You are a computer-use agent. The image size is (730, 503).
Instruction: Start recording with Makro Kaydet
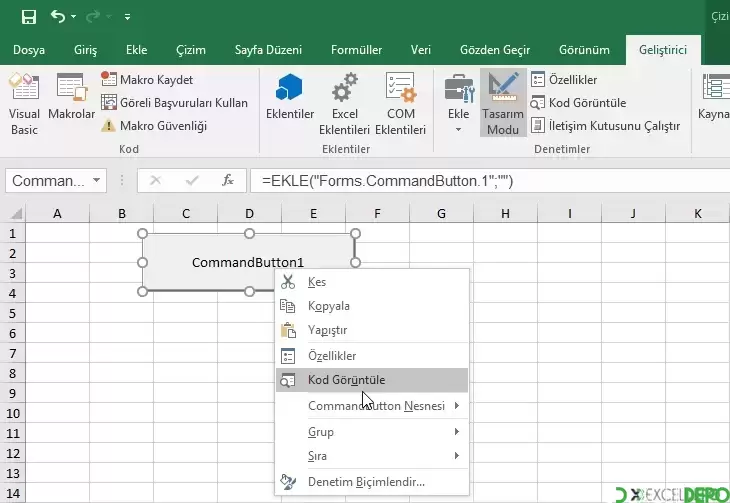pos(147,80)
